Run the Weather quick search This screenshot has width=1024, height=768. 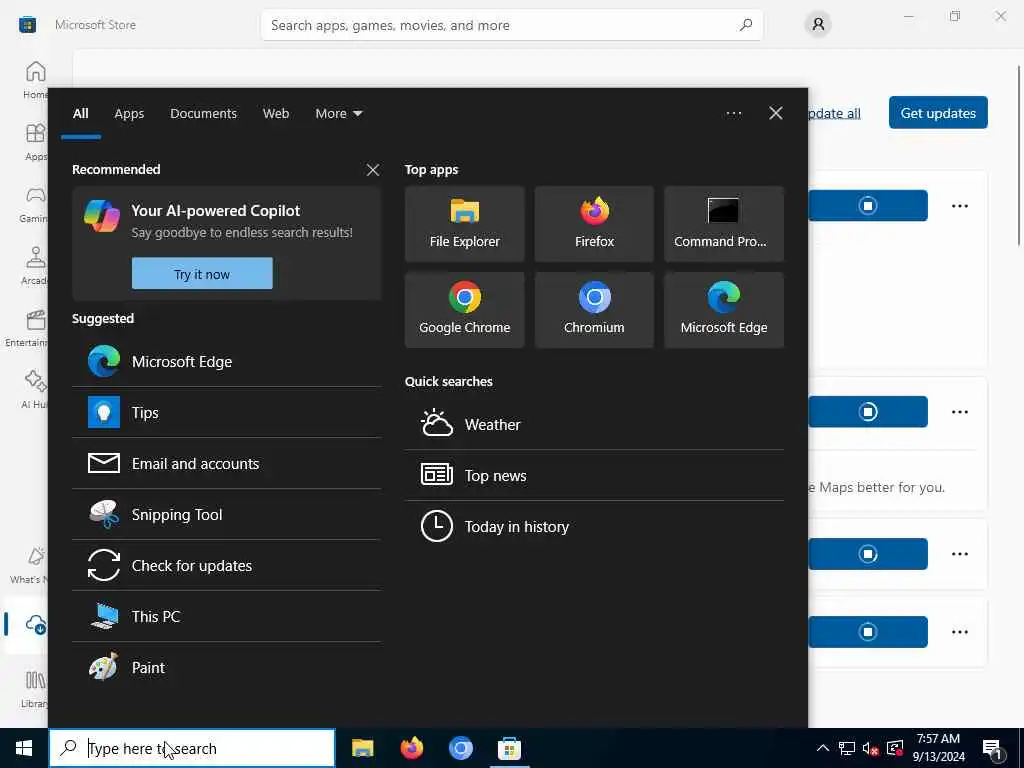(594, 424)
